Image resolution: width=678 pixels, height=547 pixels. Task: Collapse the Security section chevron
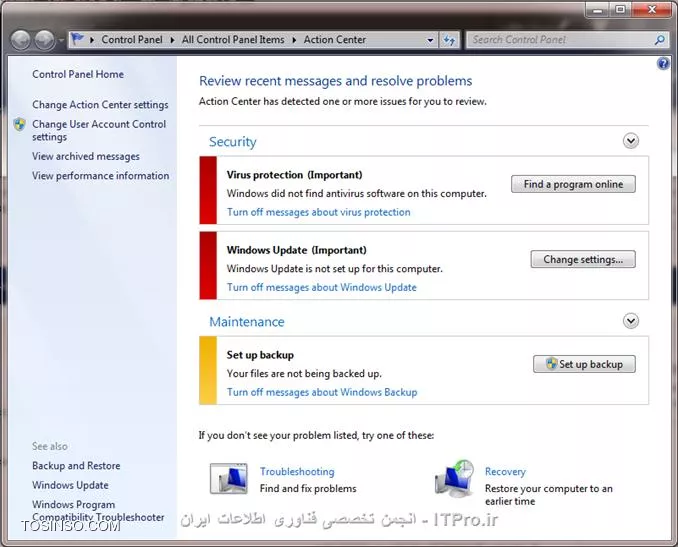coord(631,141)
